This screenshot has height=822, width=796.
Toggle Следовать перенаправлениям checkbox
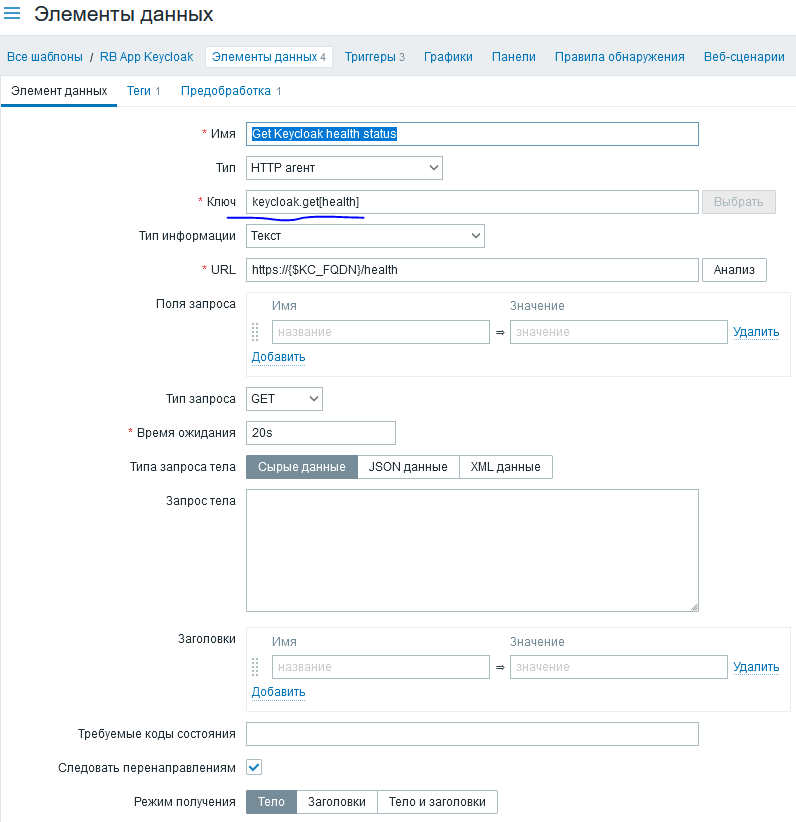(254, 767)
